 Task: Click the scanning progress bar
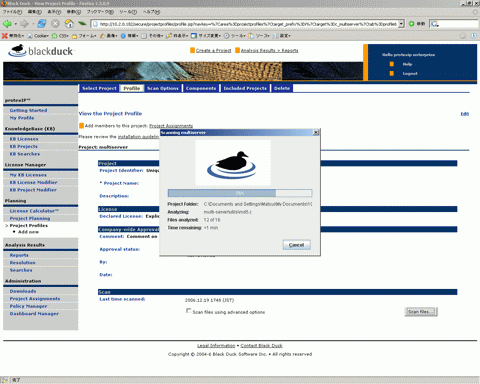(x=240, y=193)
